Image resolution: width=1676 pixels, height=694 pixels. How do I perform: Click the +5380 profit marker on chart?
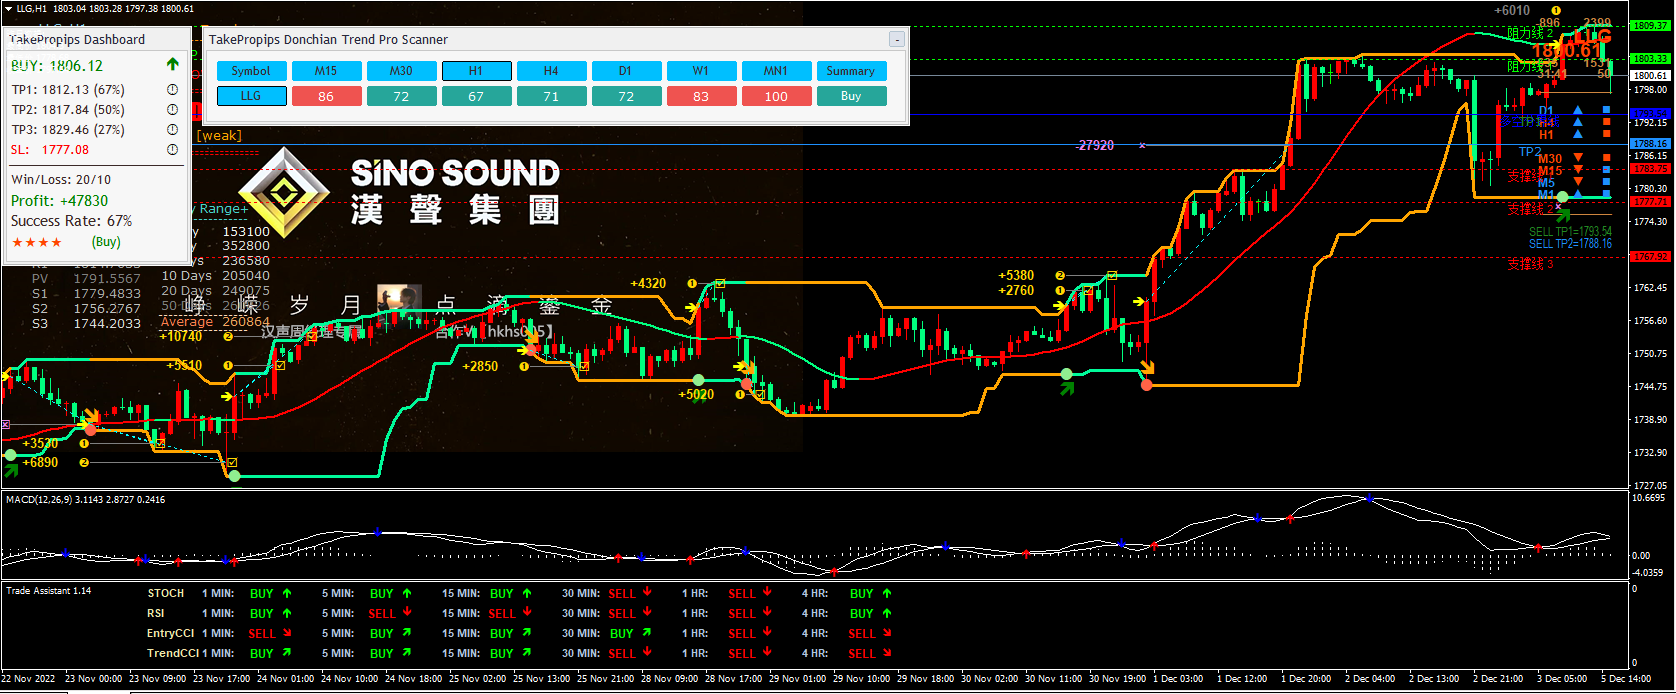coord(1016,275)
